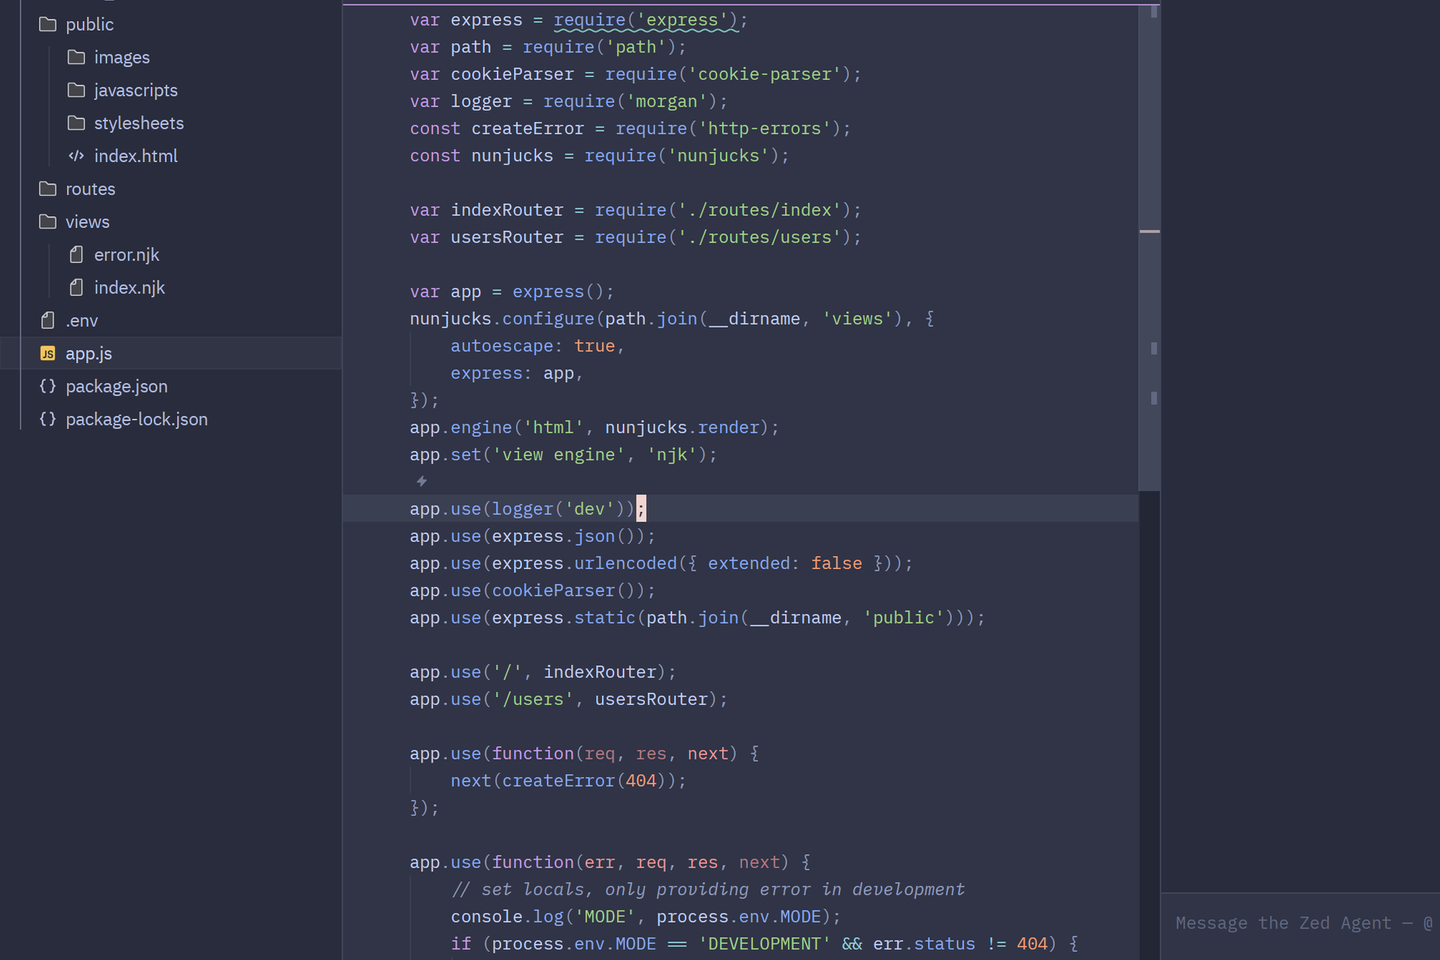Viewport: 1440px width, 960px height.
Task: Click the braces icon beside package.json
Action: point(47,387)
